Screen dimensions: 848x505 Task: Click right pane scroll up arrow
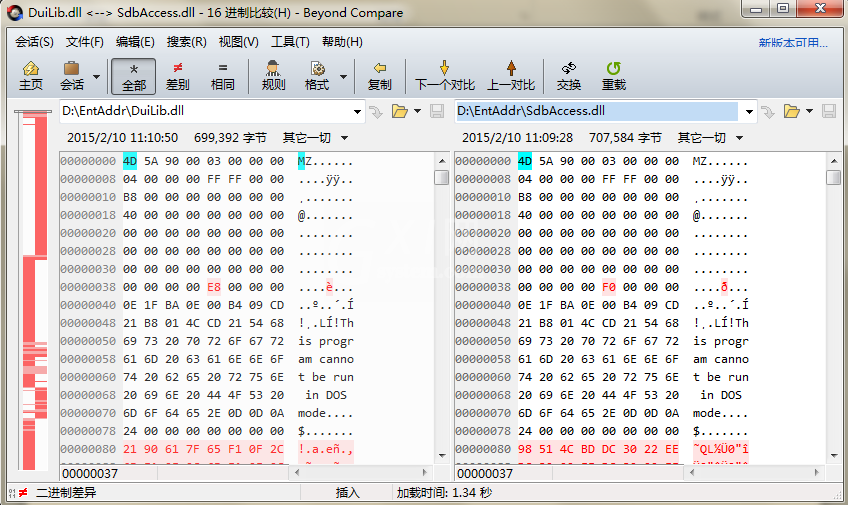click(x=833, y=161)
